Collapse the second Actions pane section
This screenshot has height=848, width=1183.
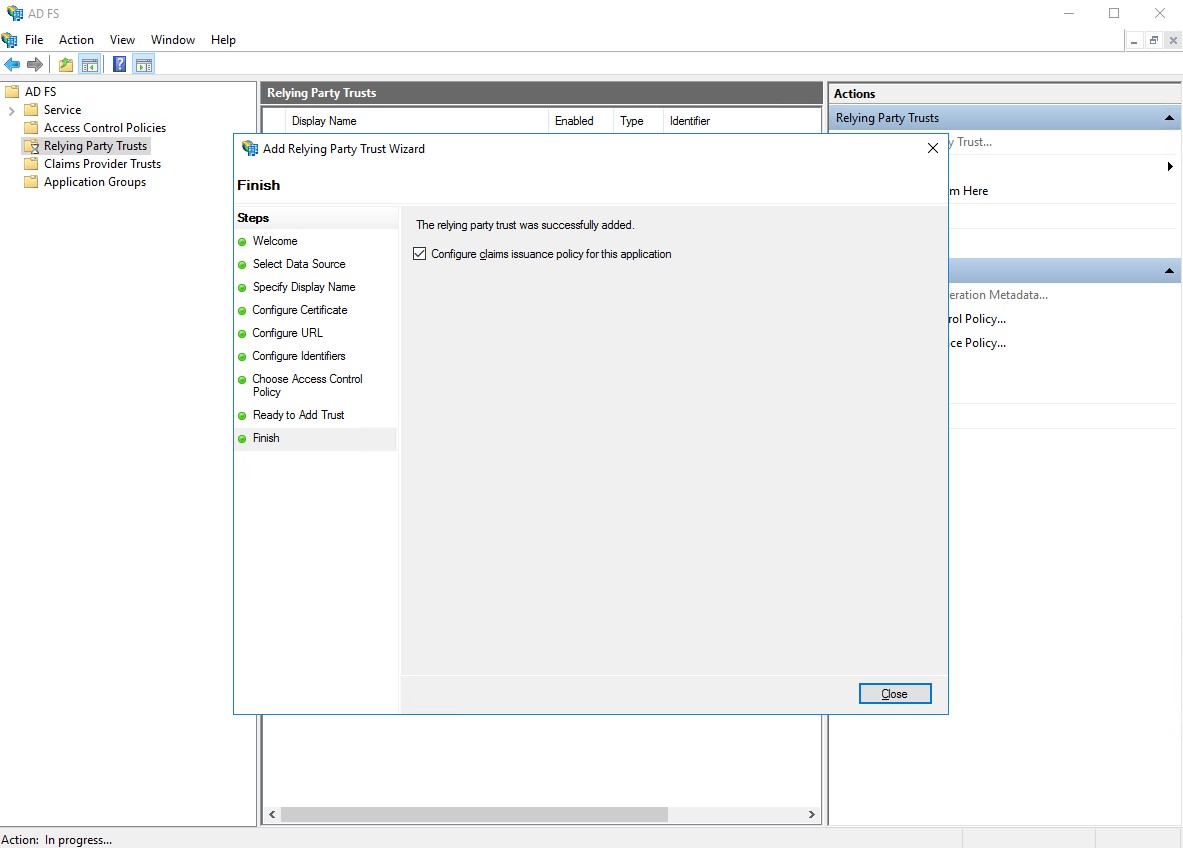[x=1168, y=271]
